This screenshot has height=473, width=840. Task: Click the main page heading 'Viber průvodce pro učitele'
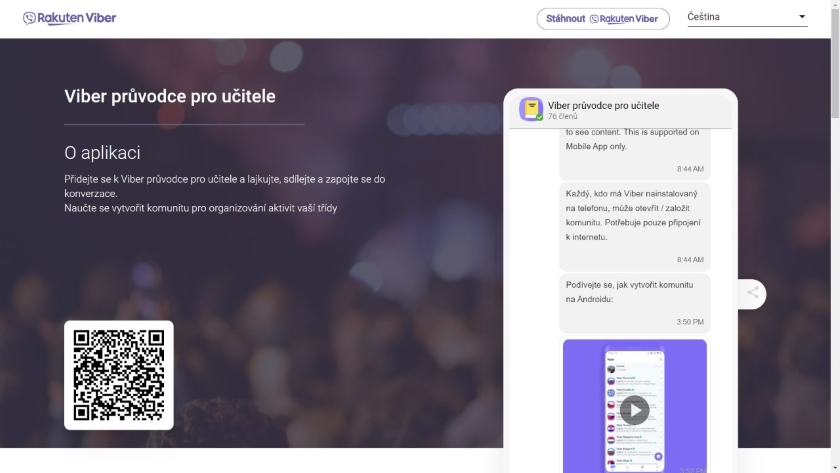pyautogui.click(x=170, y=96)
